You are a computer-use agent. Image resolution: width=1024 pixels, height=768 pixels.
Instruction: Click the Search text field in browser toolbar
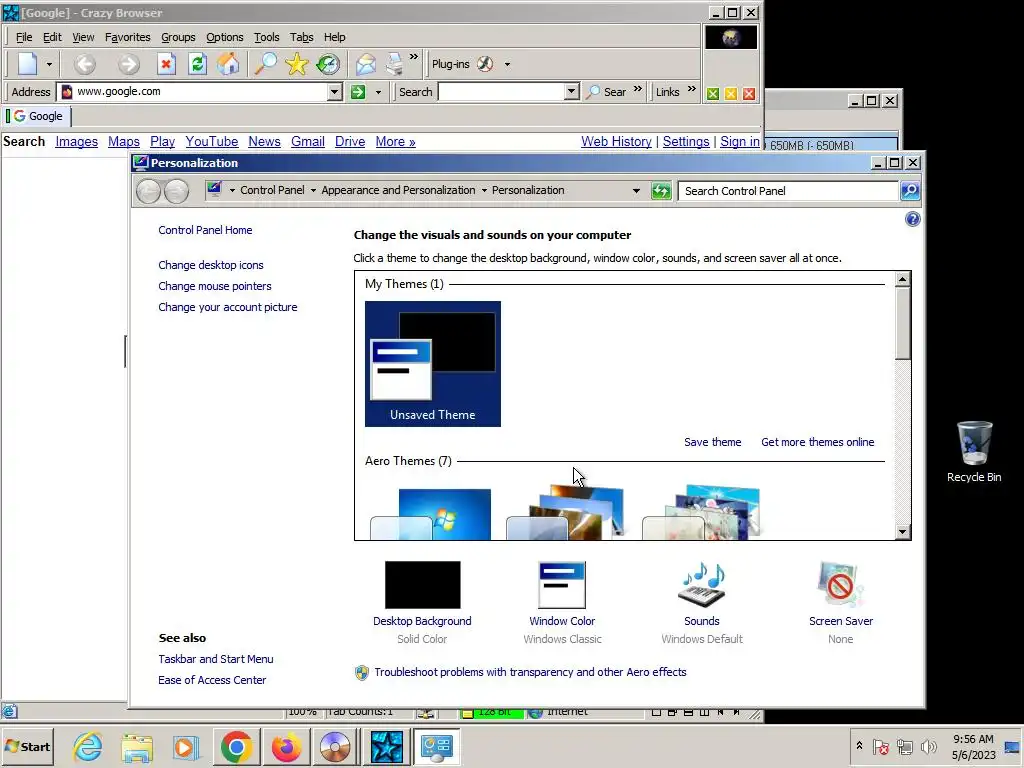coord(501,91)
